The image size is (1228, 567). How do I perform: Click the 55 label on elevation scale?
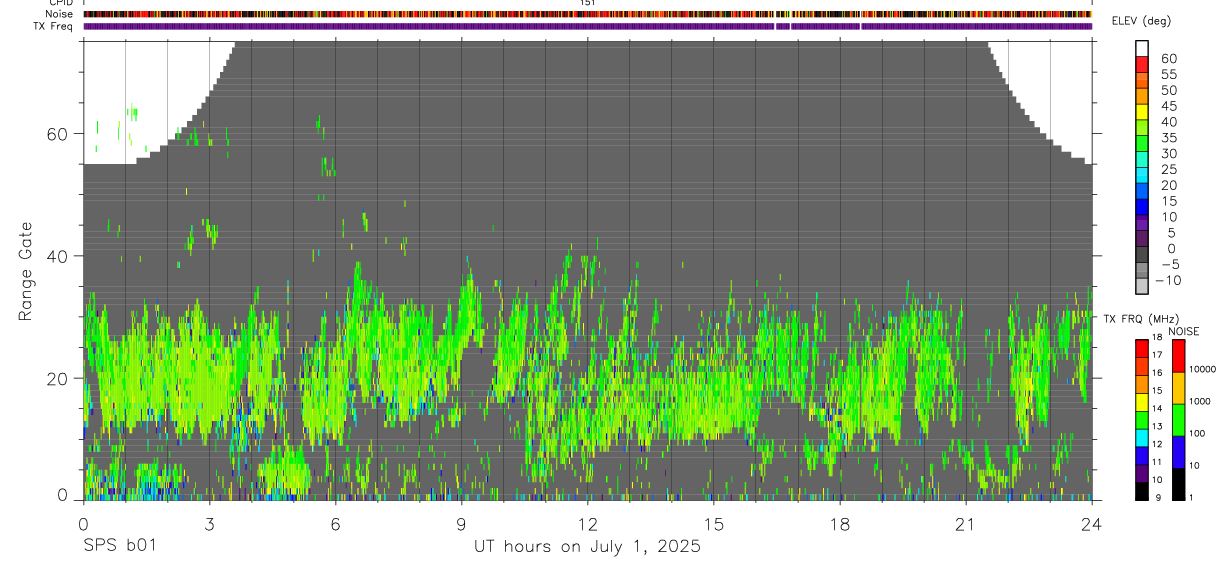coord(1168,75)
